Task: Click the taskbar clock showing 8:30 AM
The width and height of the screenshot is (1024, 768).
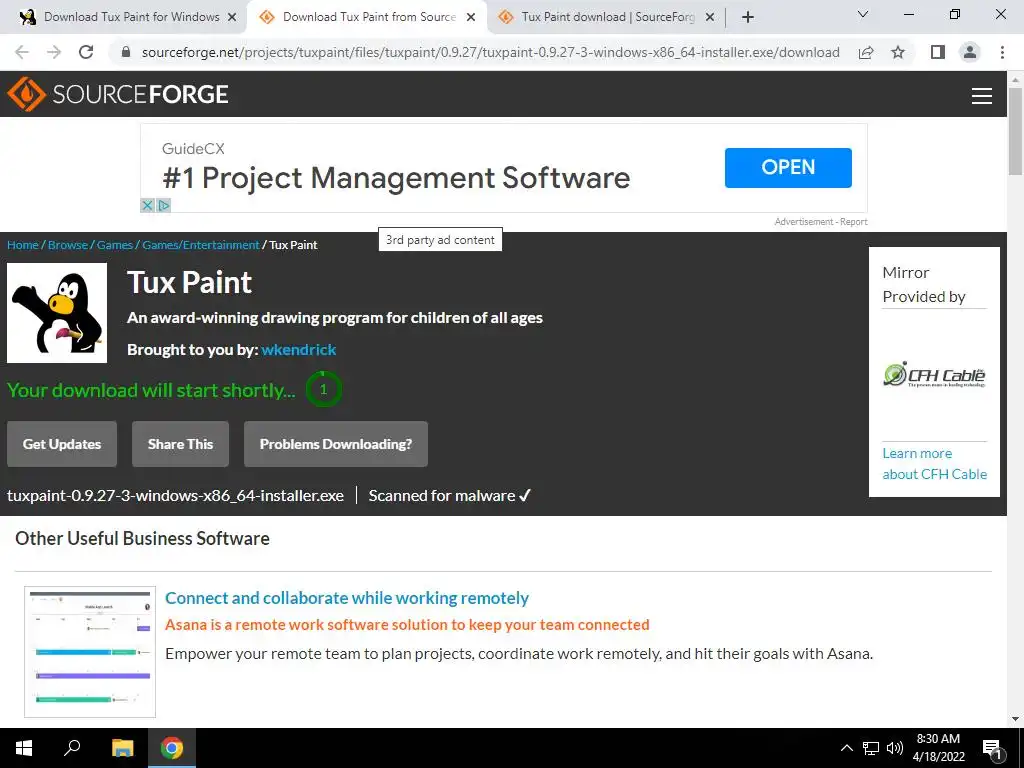Action: pyautogui.click(x=938, y=748)
